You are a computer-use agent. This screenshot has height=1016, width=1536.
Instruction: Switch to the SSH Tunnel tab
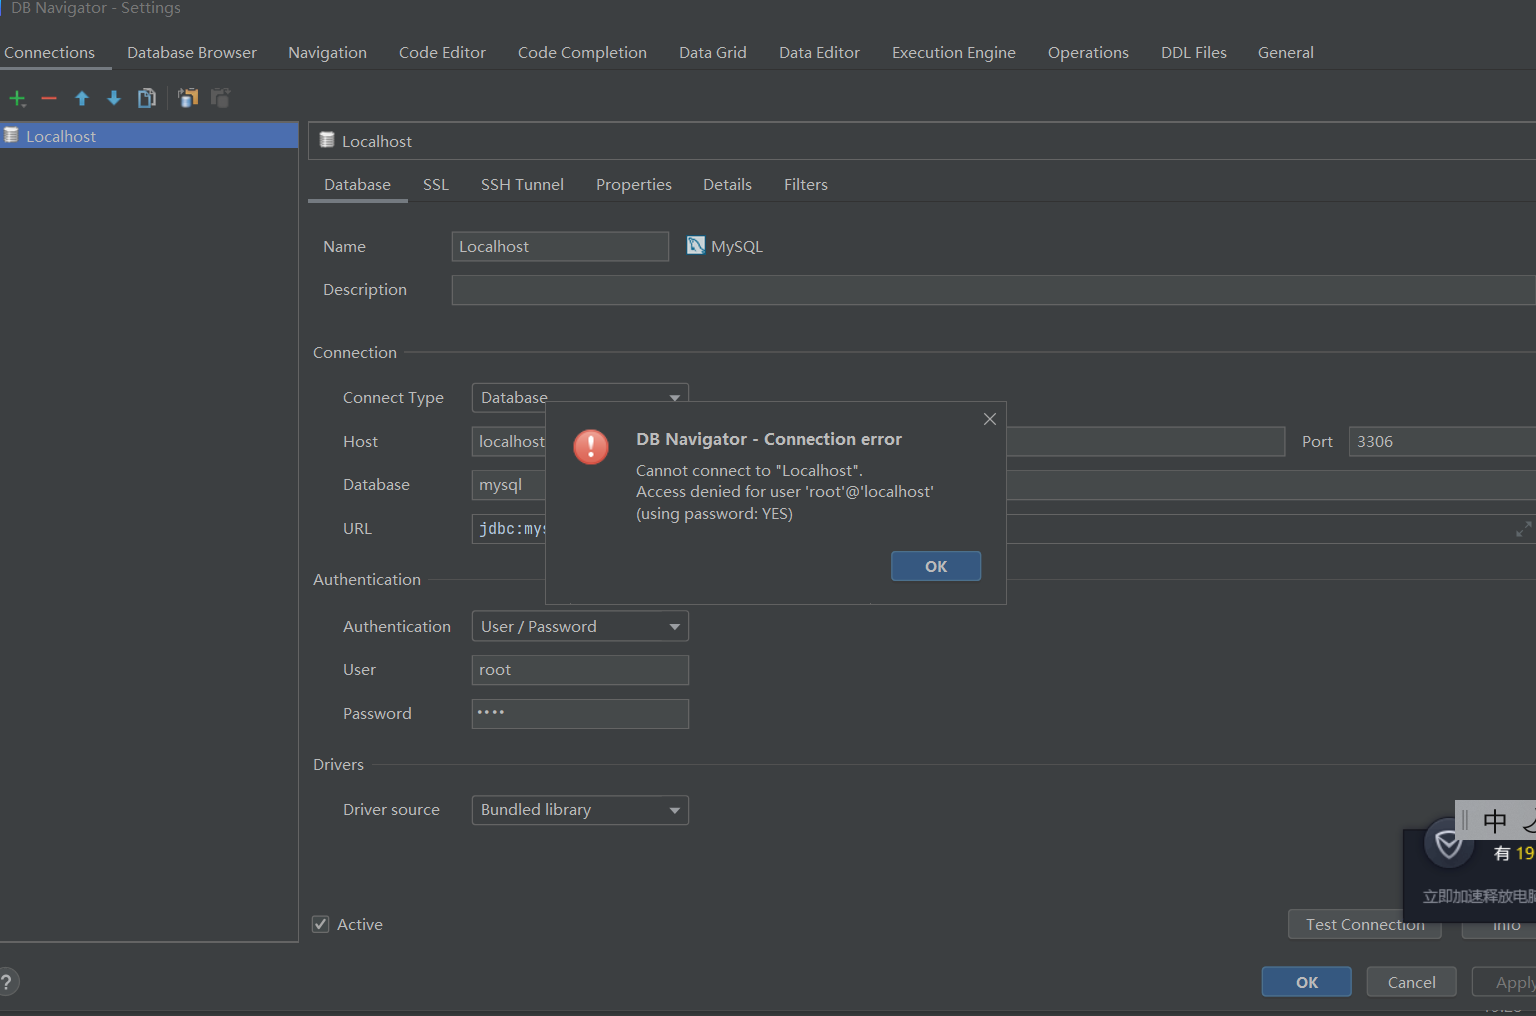click(522, 185)
